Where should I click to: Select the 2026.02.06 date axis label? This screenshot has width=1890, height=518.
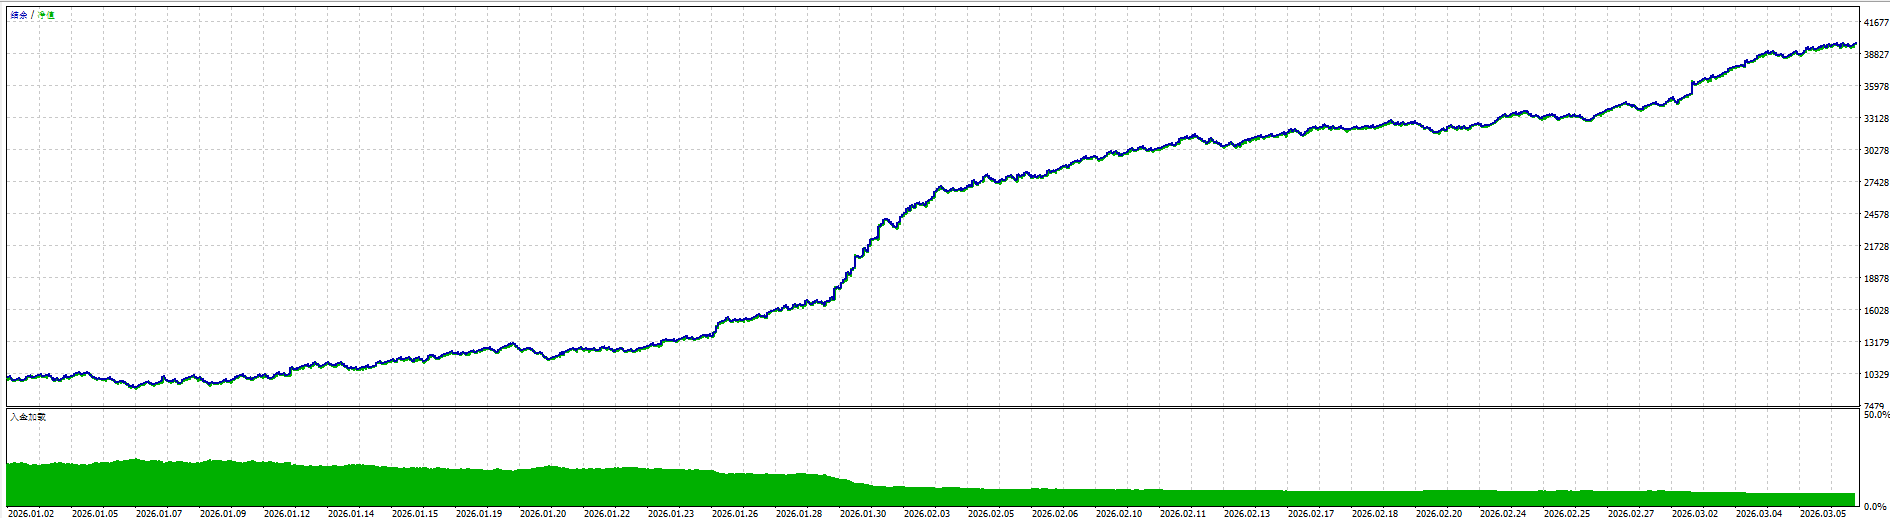[x=1055, y=513]
